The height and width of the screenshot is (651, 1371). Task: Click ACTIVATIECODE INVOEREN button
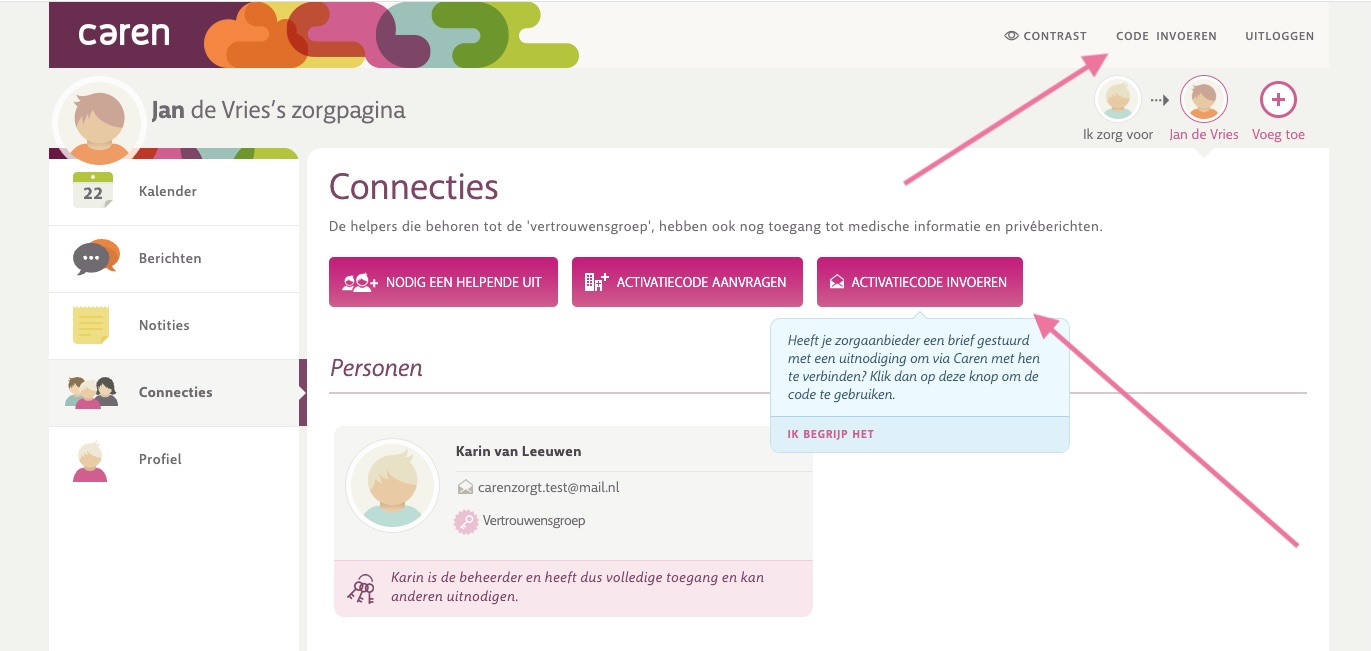[919, 282]
